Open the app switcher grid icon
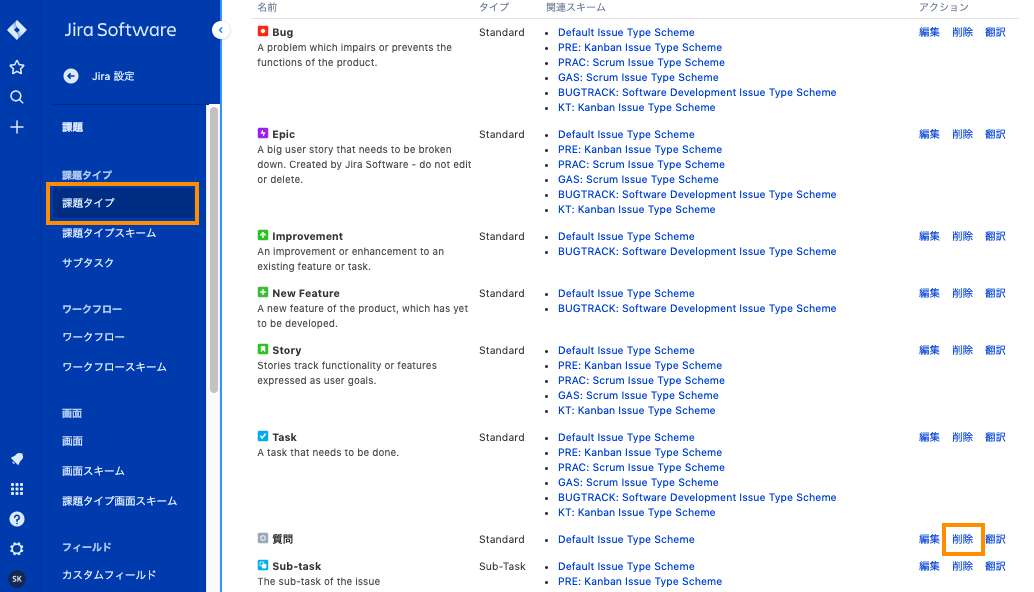Viewport: 1034px width, 592px height. tap(17, 489)
